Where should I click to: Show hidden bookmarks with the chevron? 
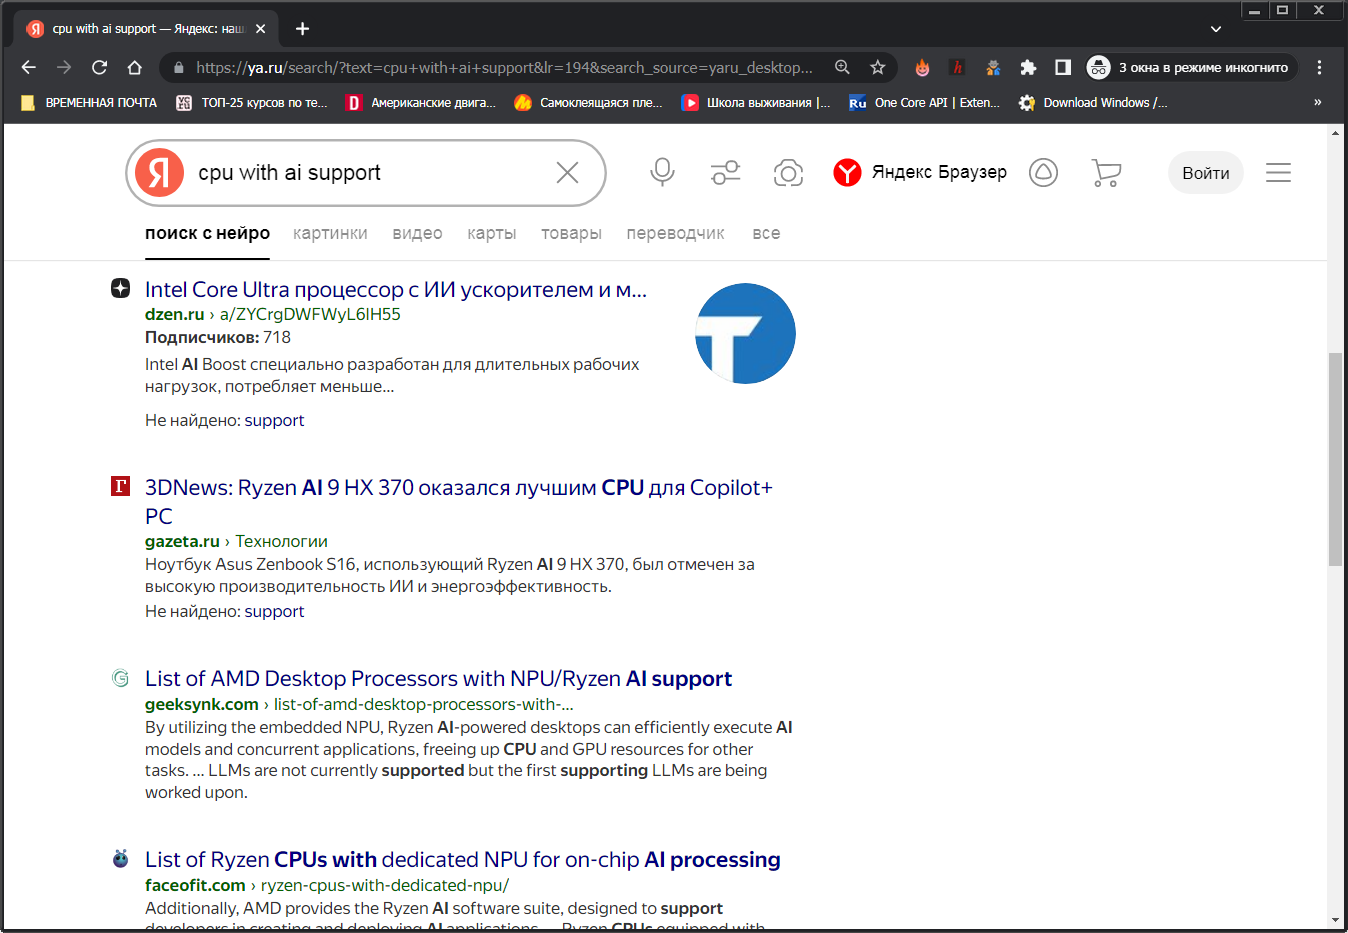pos(1317,102)
